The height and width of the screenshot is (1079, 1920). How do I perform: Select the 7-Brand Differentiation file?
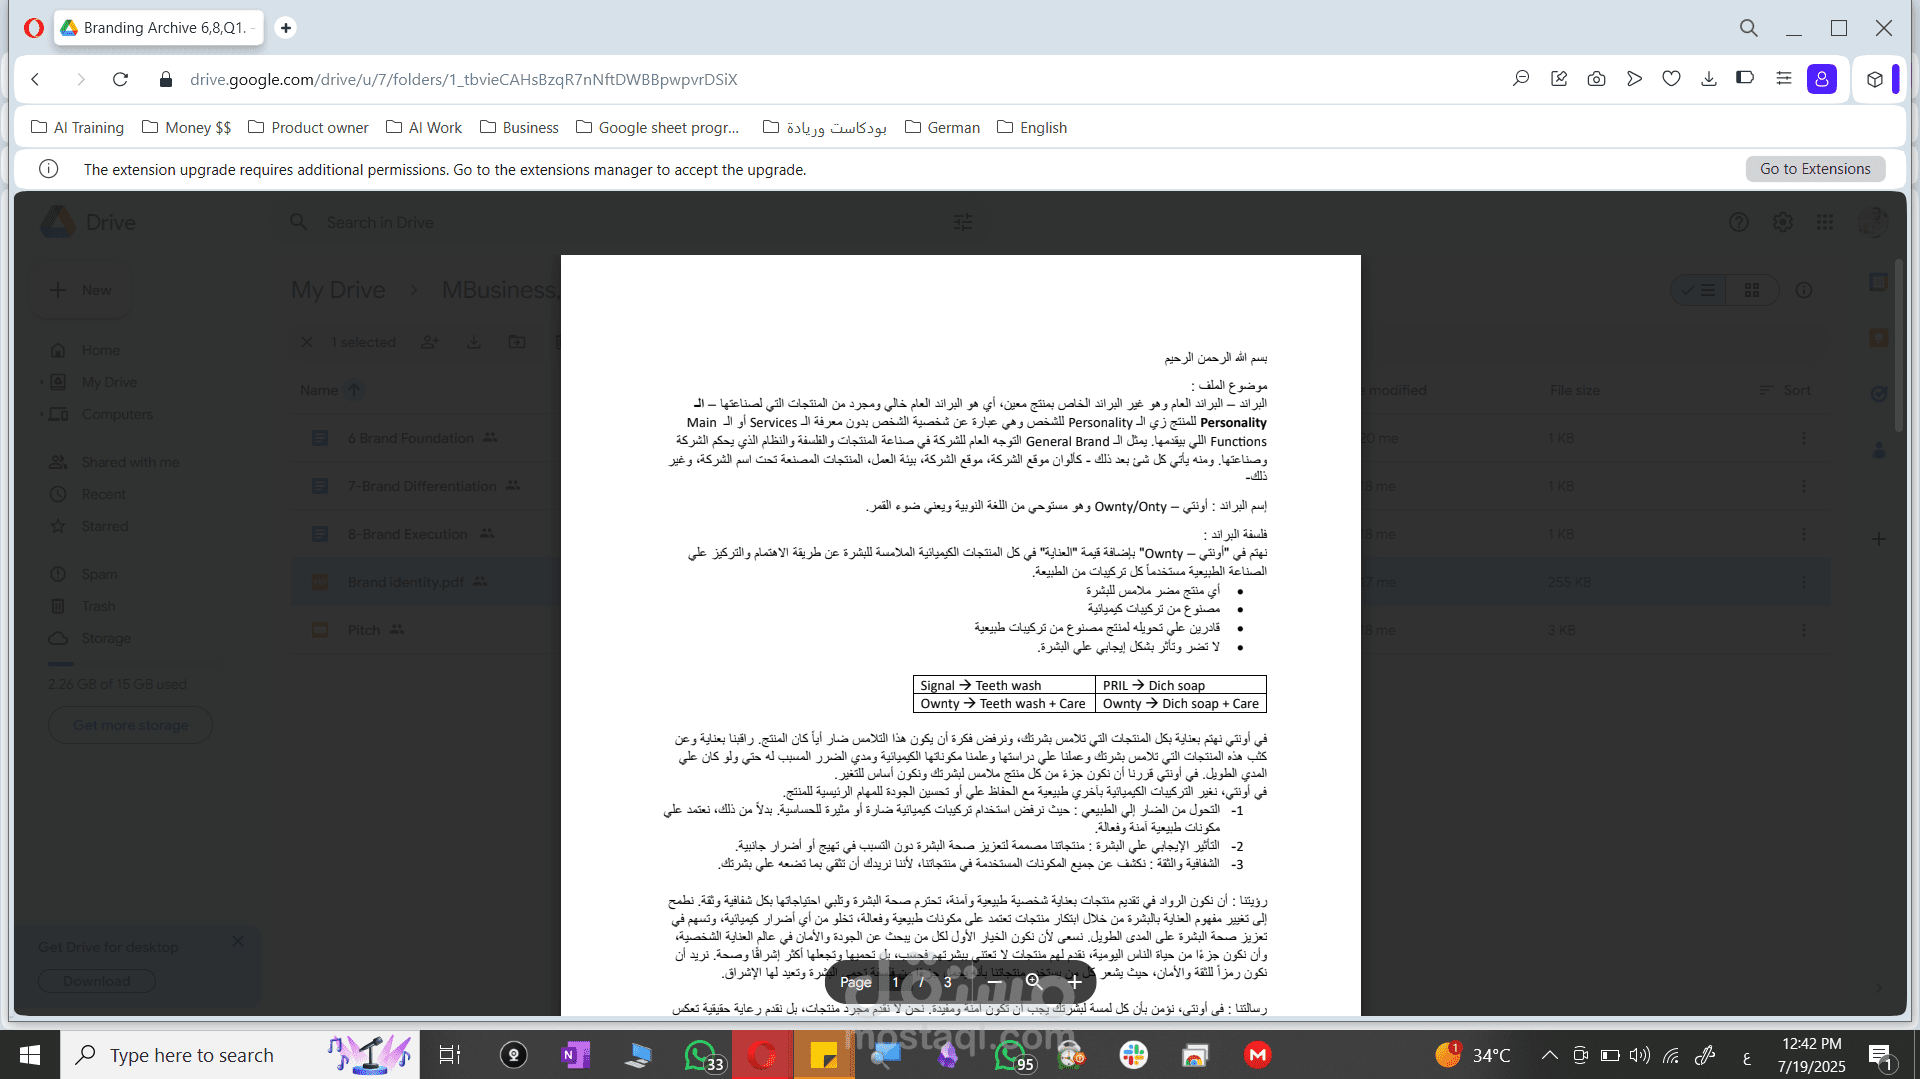[x=422, y=486]
